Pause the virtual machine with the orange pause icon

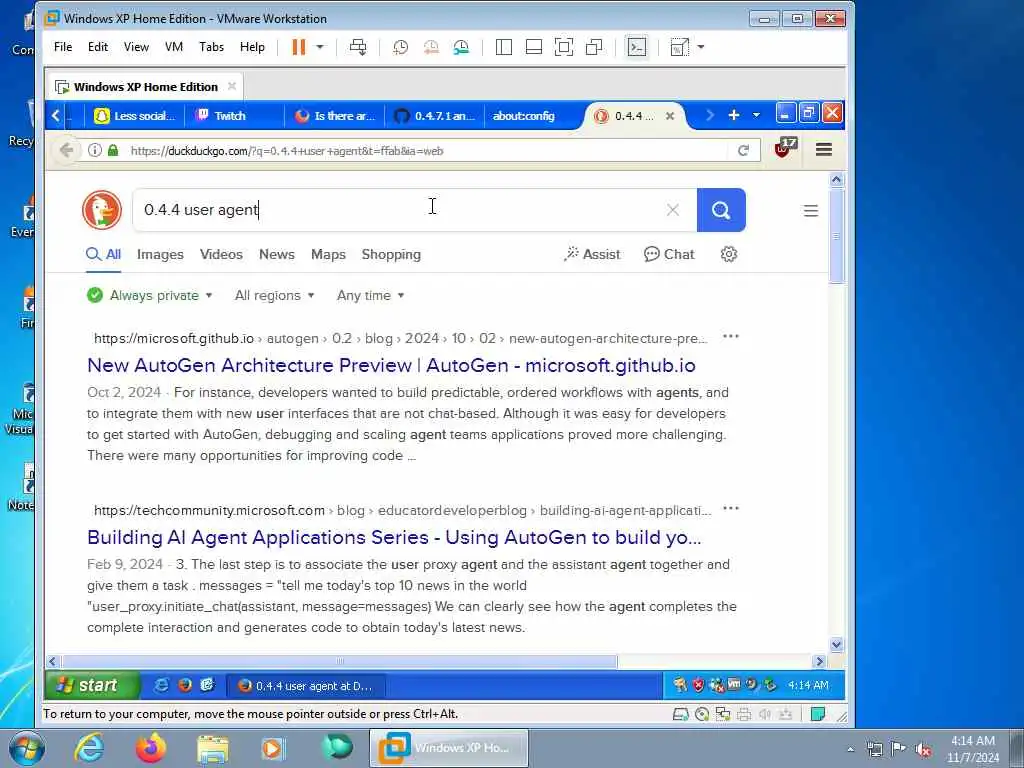pyautogui.click(x=298, y=47)
